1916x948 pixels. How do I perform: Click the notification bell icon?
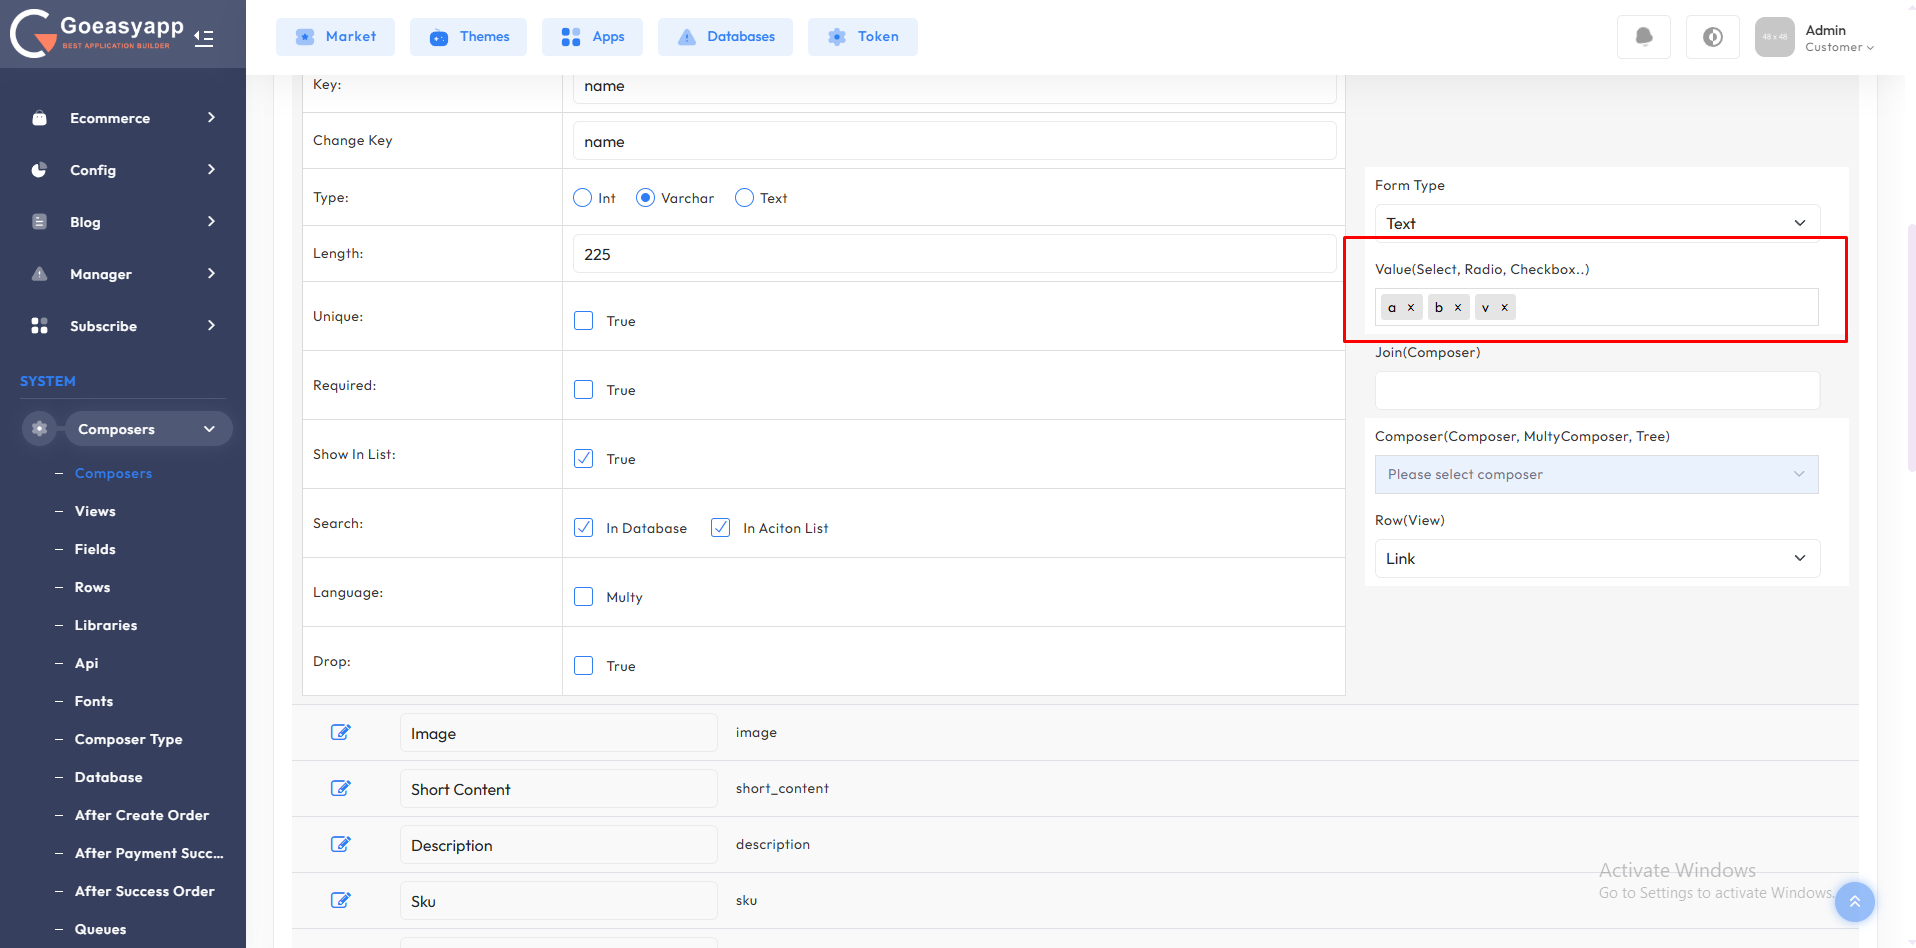(x=1643, y=37)
